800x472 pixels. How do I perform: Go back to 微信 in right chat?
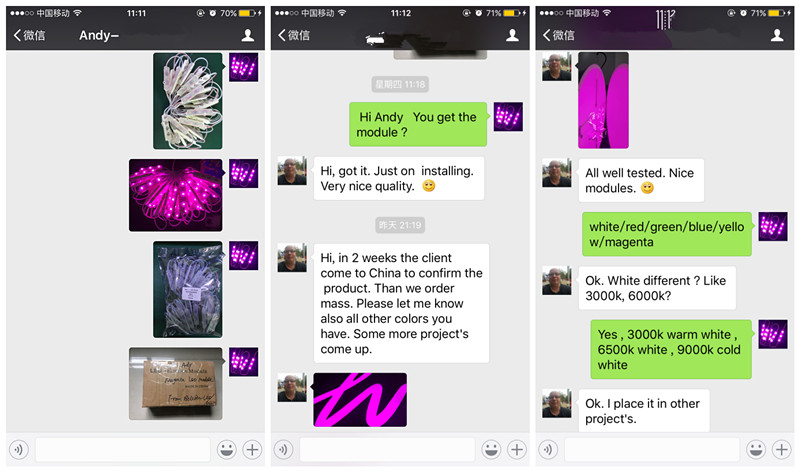tap(559, 35)
